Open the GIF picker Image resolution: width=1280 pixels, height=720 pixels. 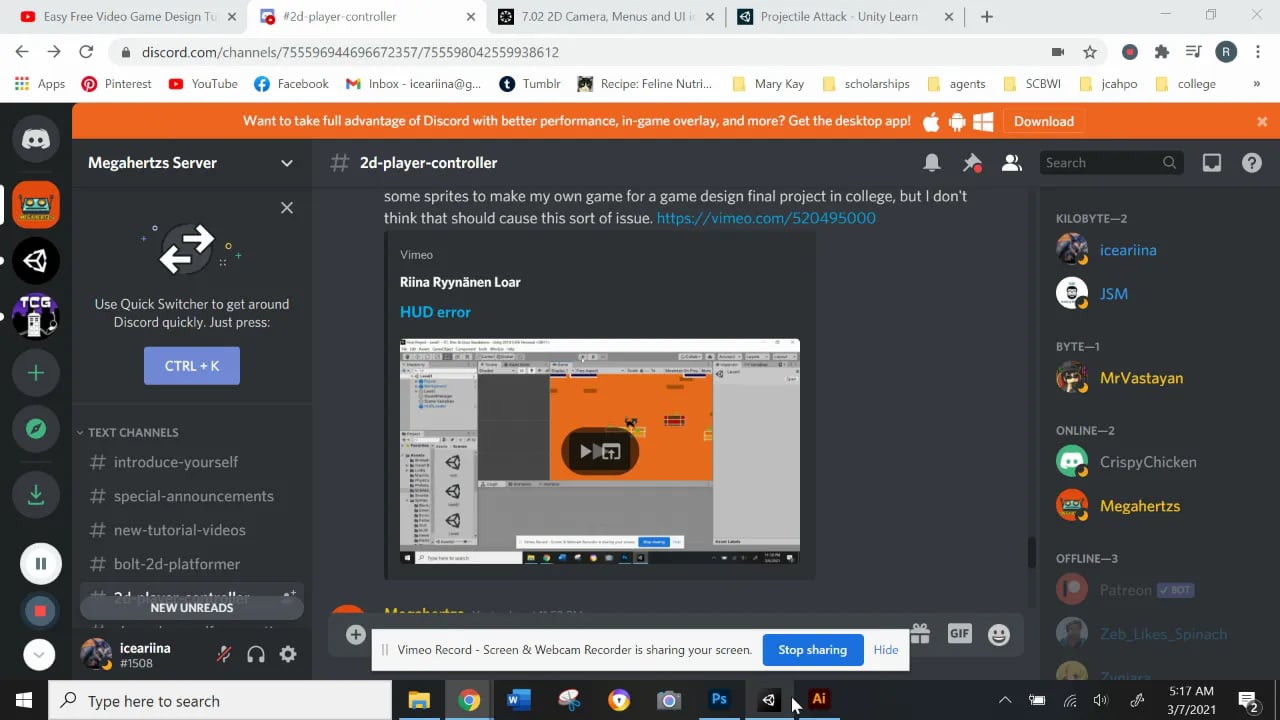(960, 634)
